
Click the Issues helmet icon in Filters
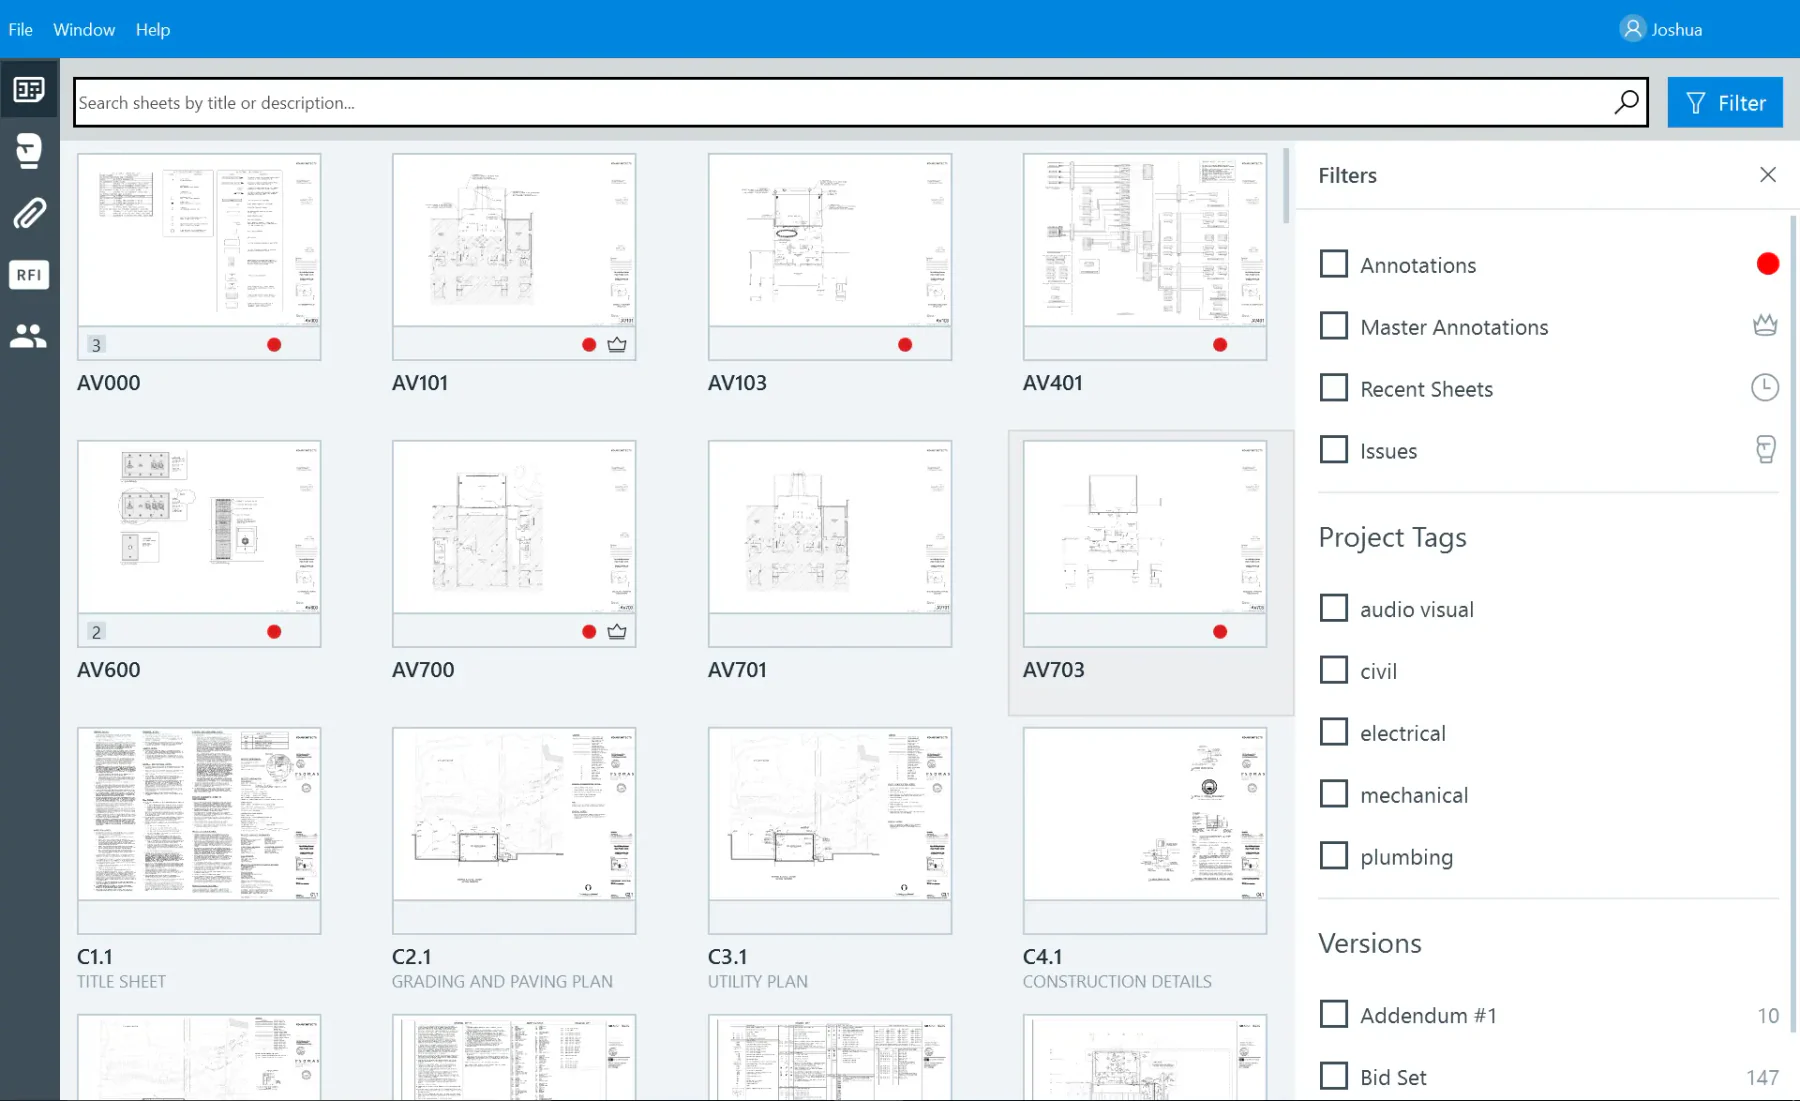[1765, 450]
